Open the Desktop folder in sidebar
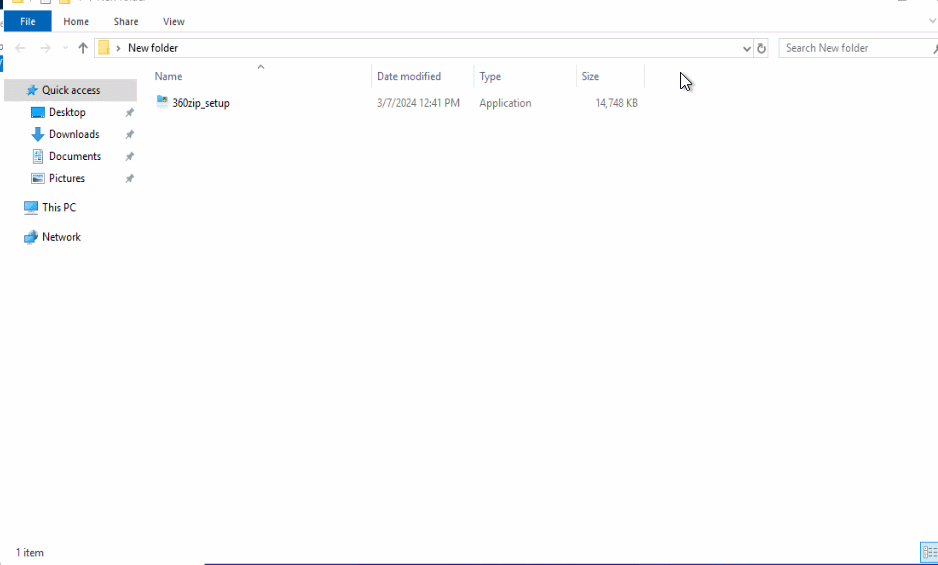 click(67, 112)
